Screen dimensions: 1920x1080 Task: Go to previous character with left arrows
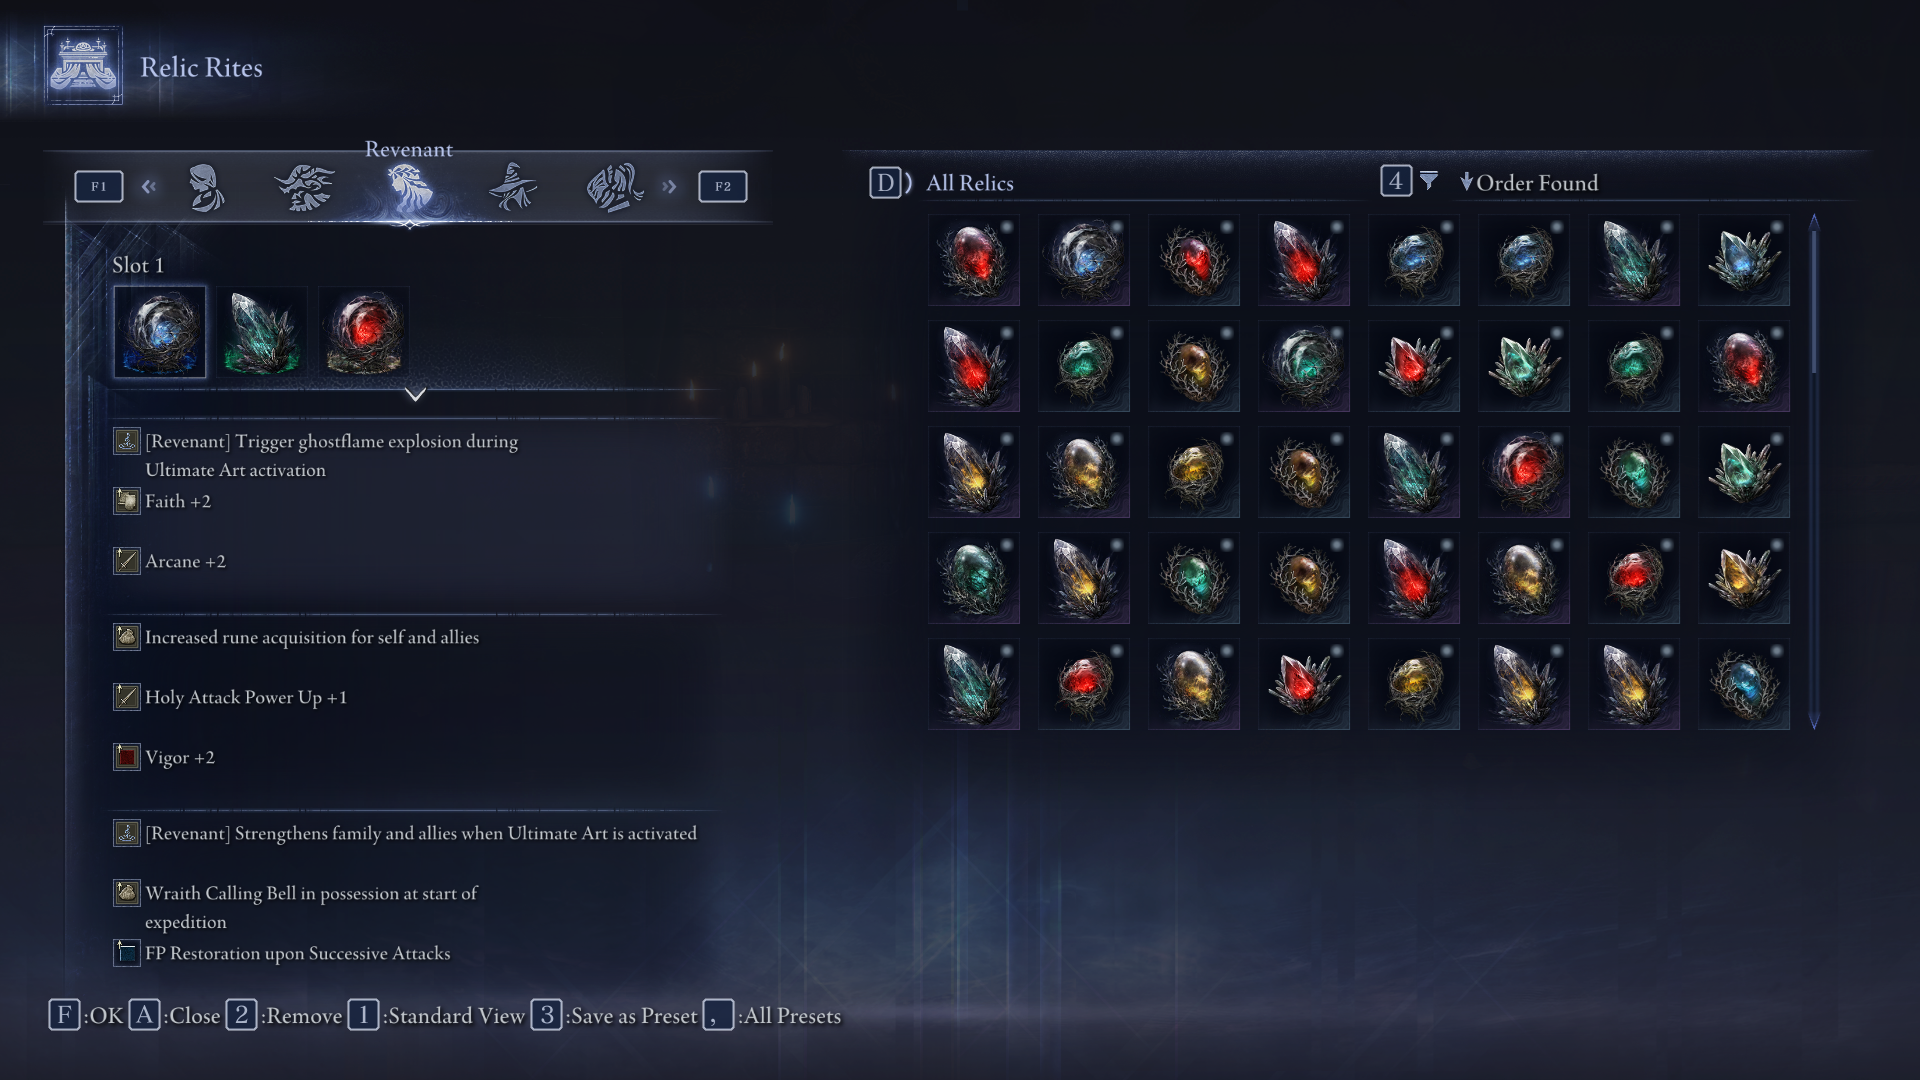pos(149,187)
